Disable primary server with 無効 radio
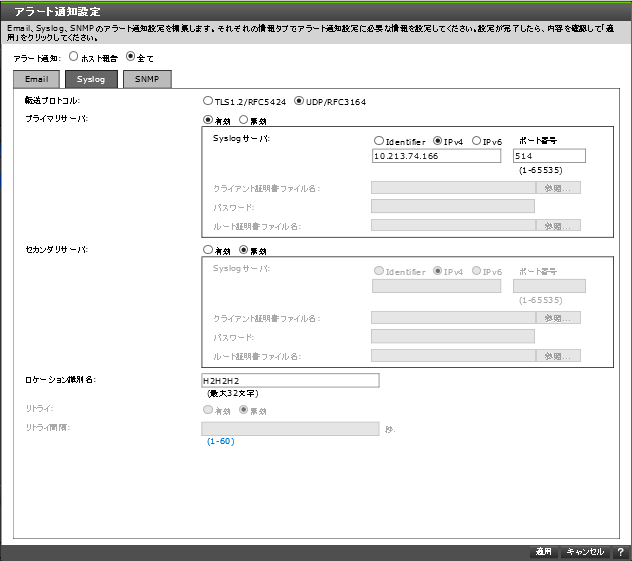This screenshot has width=632, height=561. (x=243, y=119)
